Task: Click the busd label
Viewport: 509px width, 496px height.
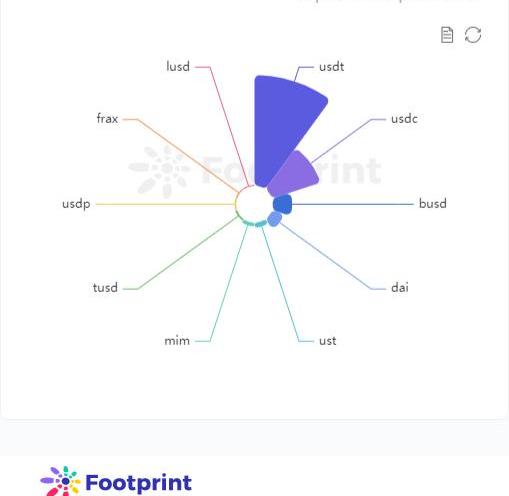Action: point(433,203)
